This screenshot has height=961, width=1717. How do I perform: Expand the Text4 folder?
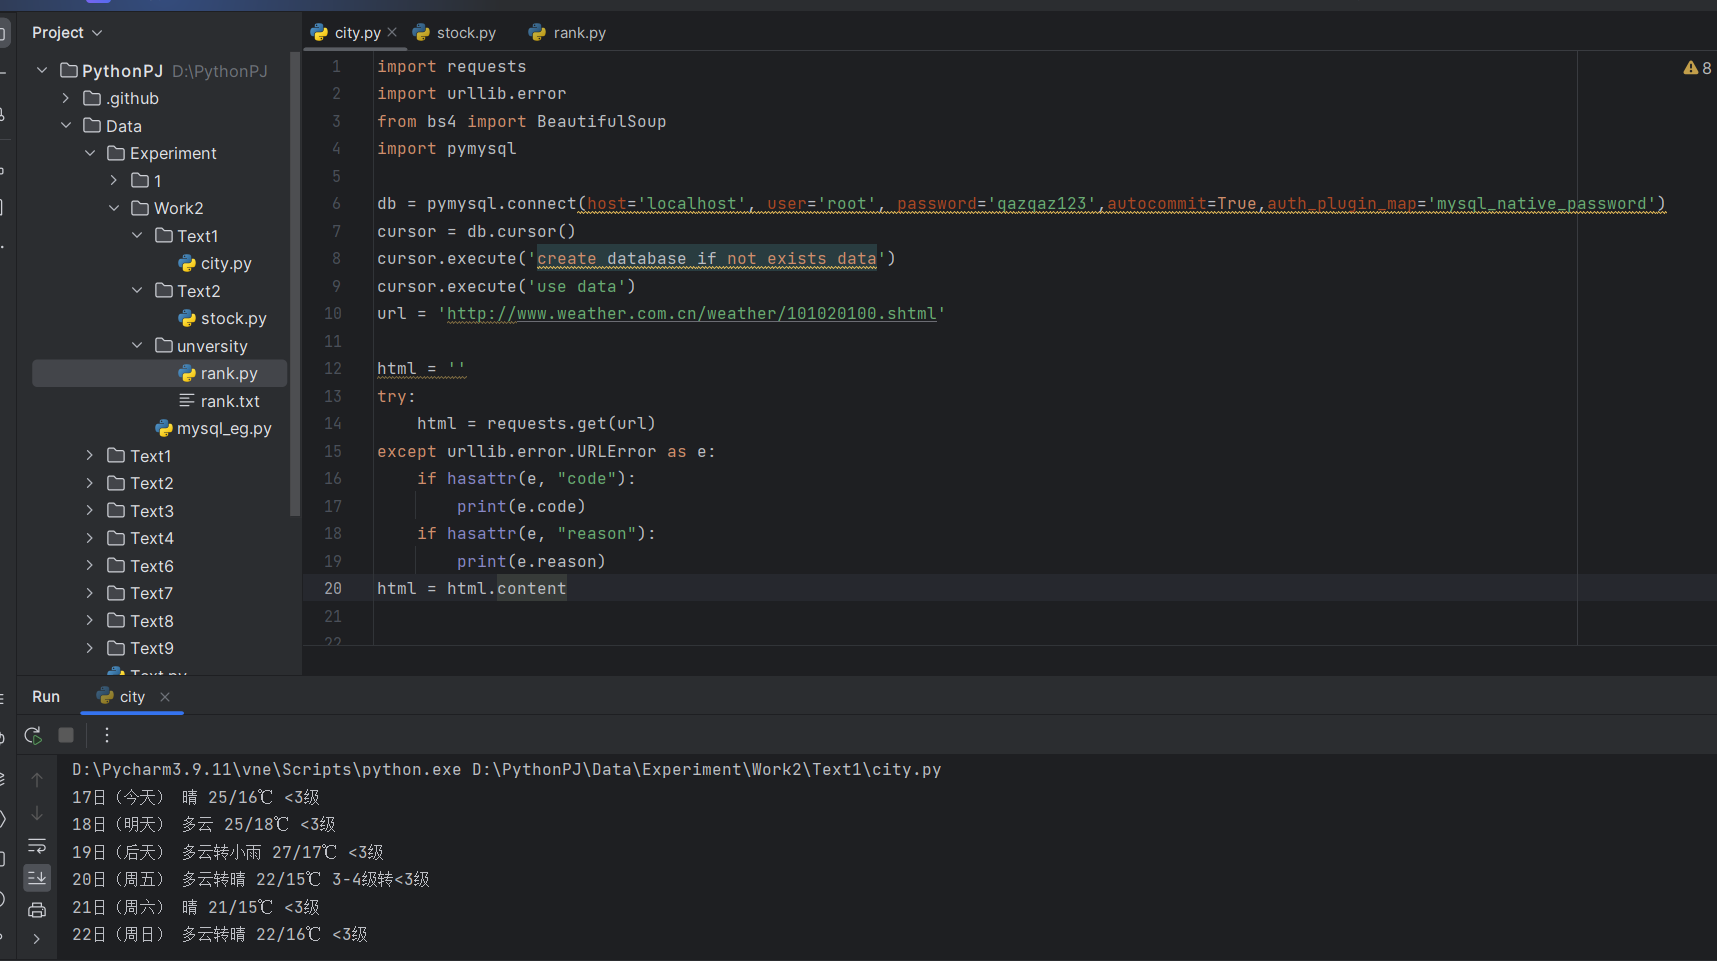[90, 538]
